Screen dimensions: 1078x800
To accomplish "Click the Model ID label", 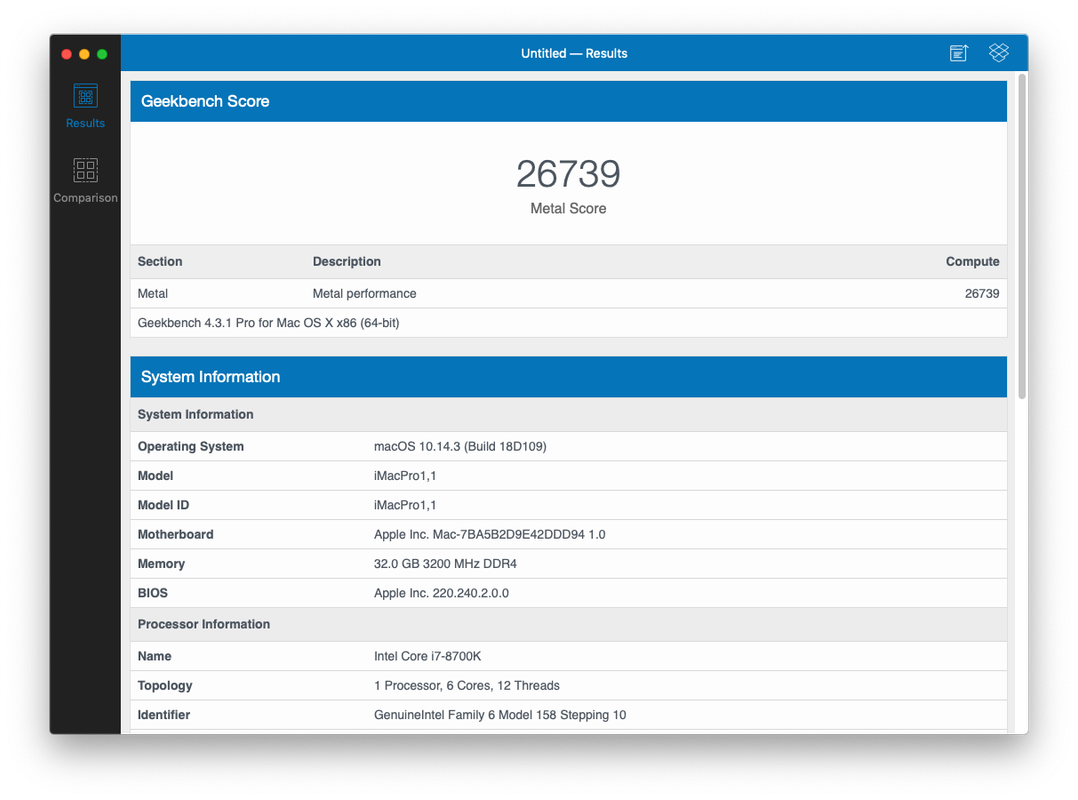I will pyautogui.click(x=163, y=505).
